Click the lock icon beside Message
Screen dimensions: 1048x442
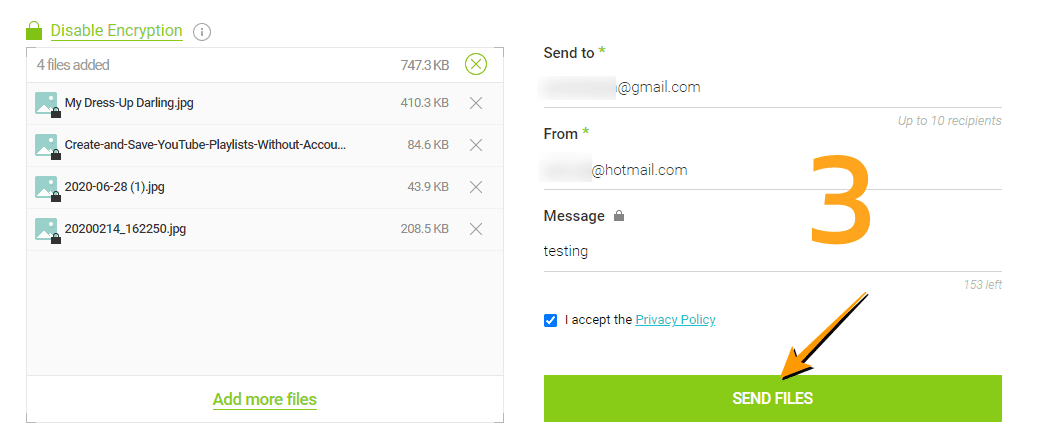[x=619, y=216]
